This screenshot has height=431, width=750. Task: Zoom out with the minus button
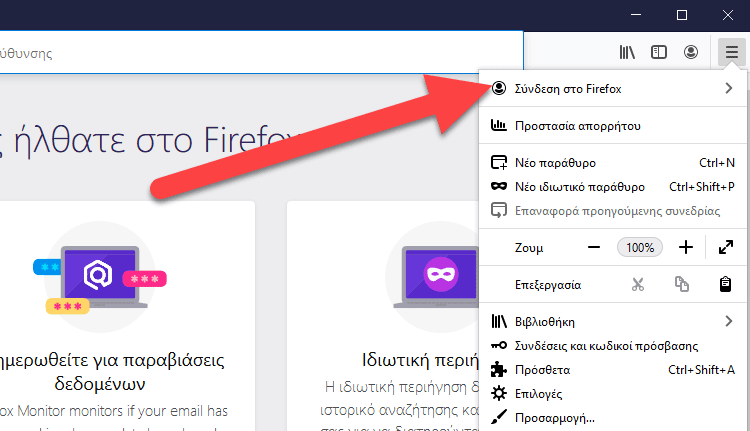click(x=594, y=247)
